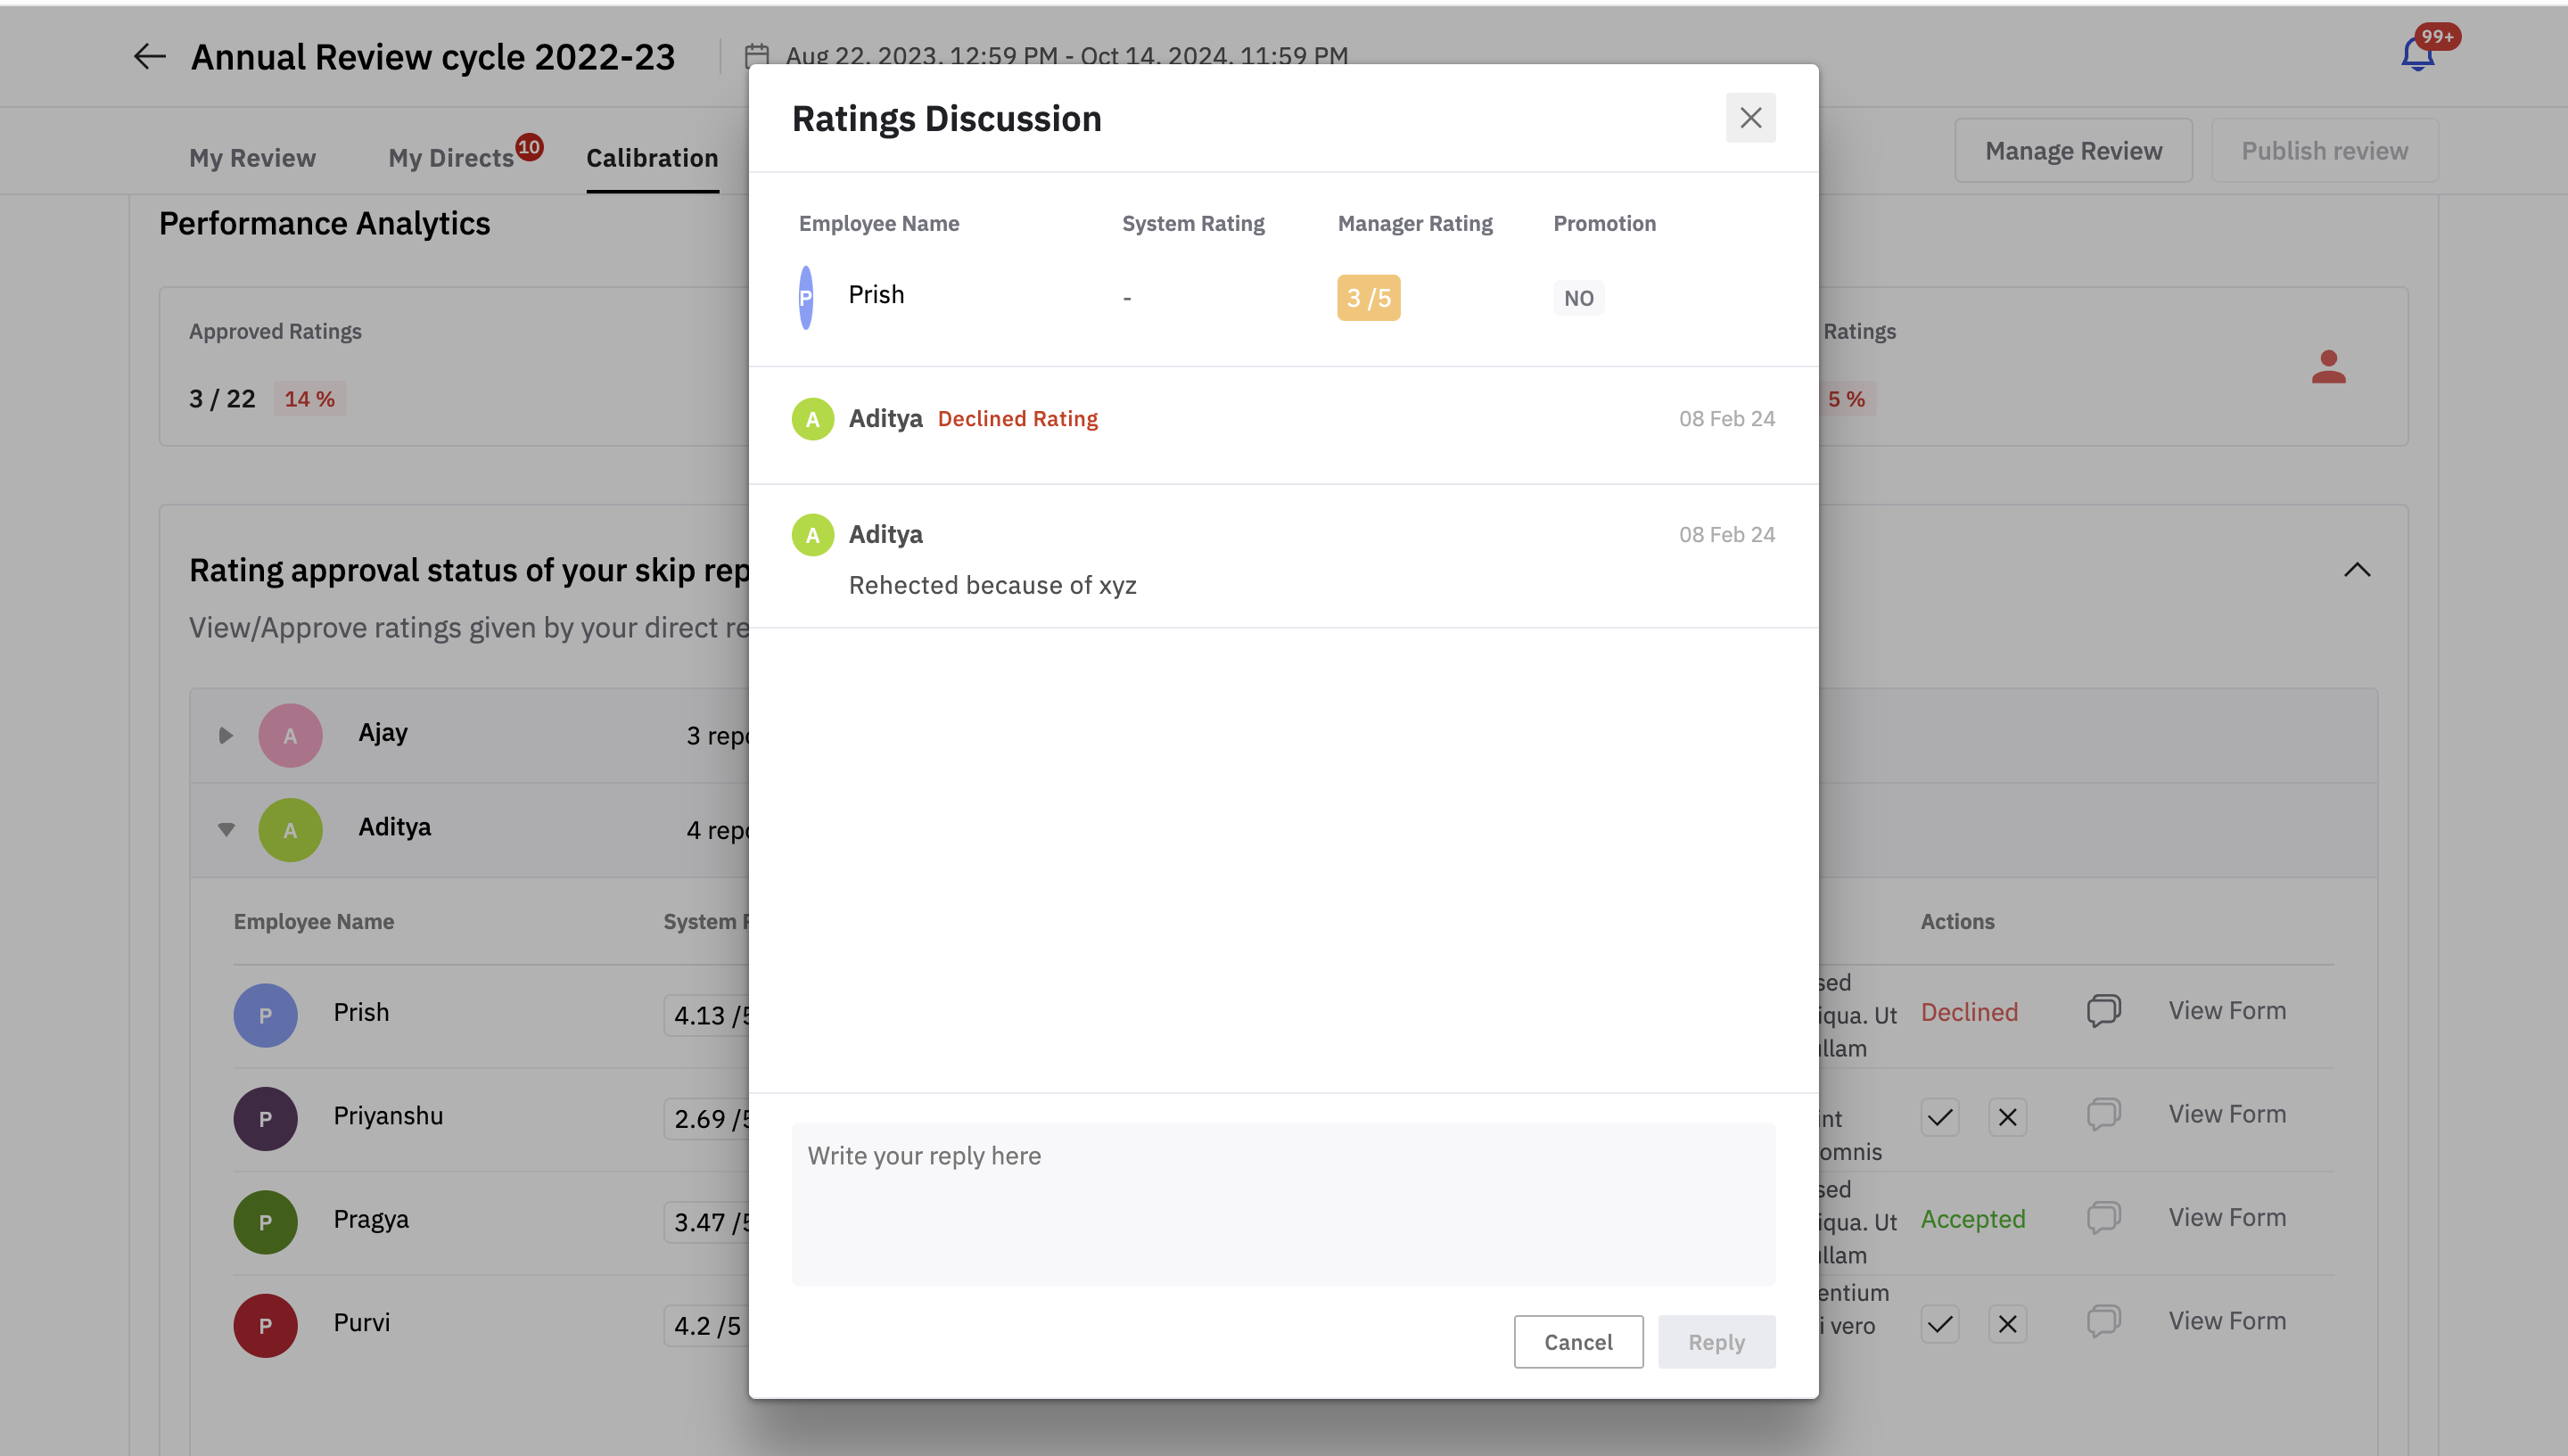Approve Priyanshu's rating with checkmark
This screenshot has height=1456, width=2568.
point(1939,1117)
